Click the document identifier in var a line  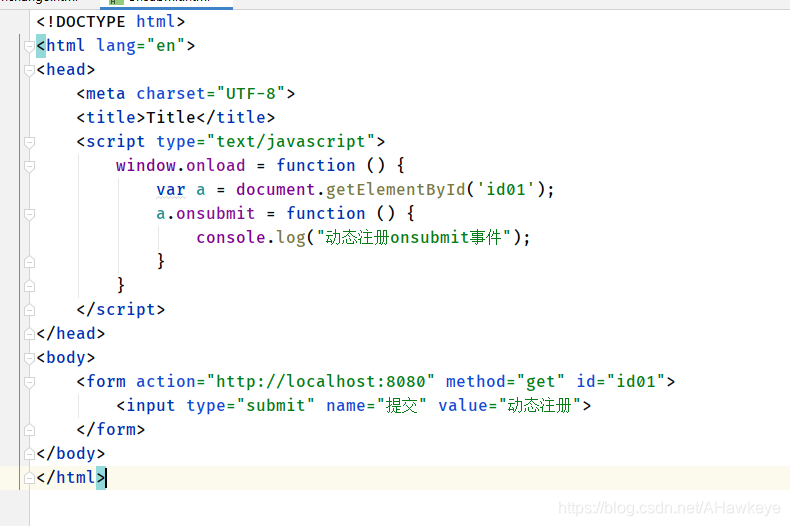click(276, 189)
